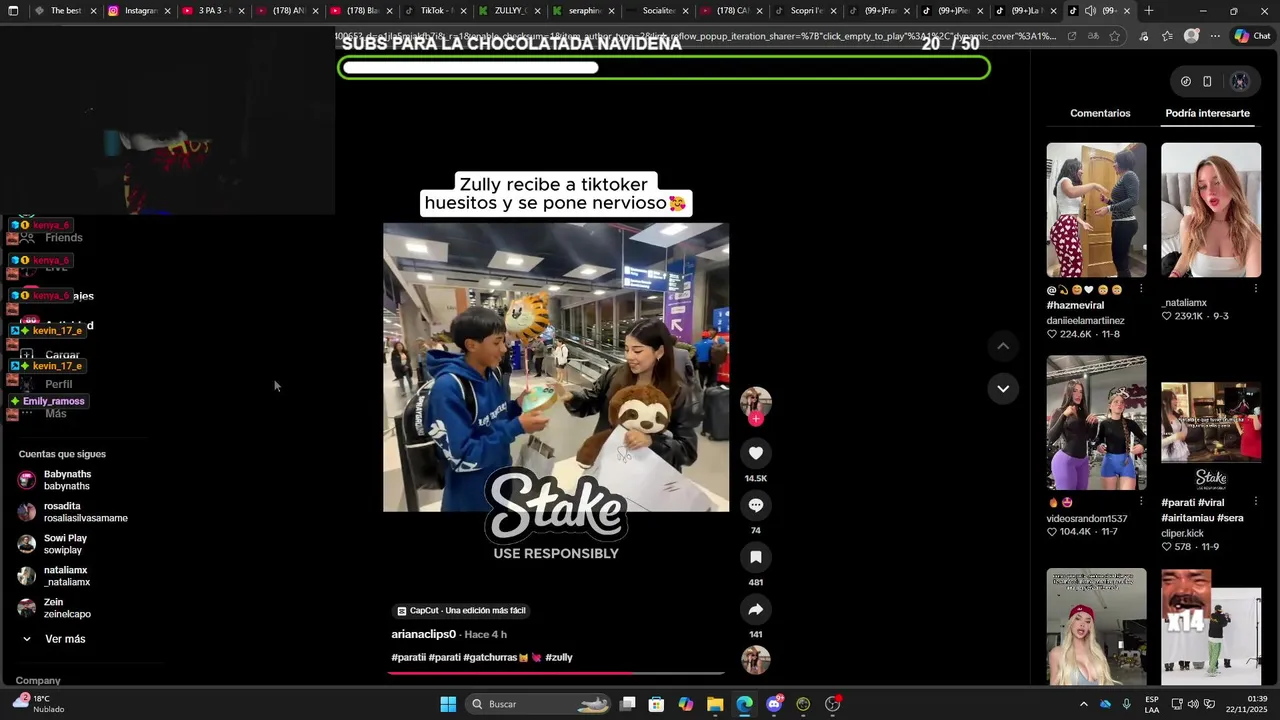Open ESP LAA language input indicator

tap(1152, 704)
